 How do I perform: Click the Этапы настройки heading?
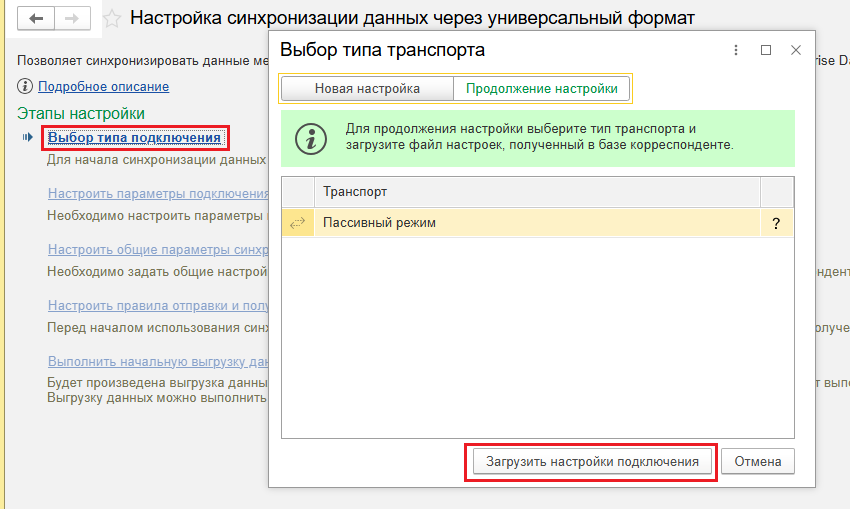(81, 113)
